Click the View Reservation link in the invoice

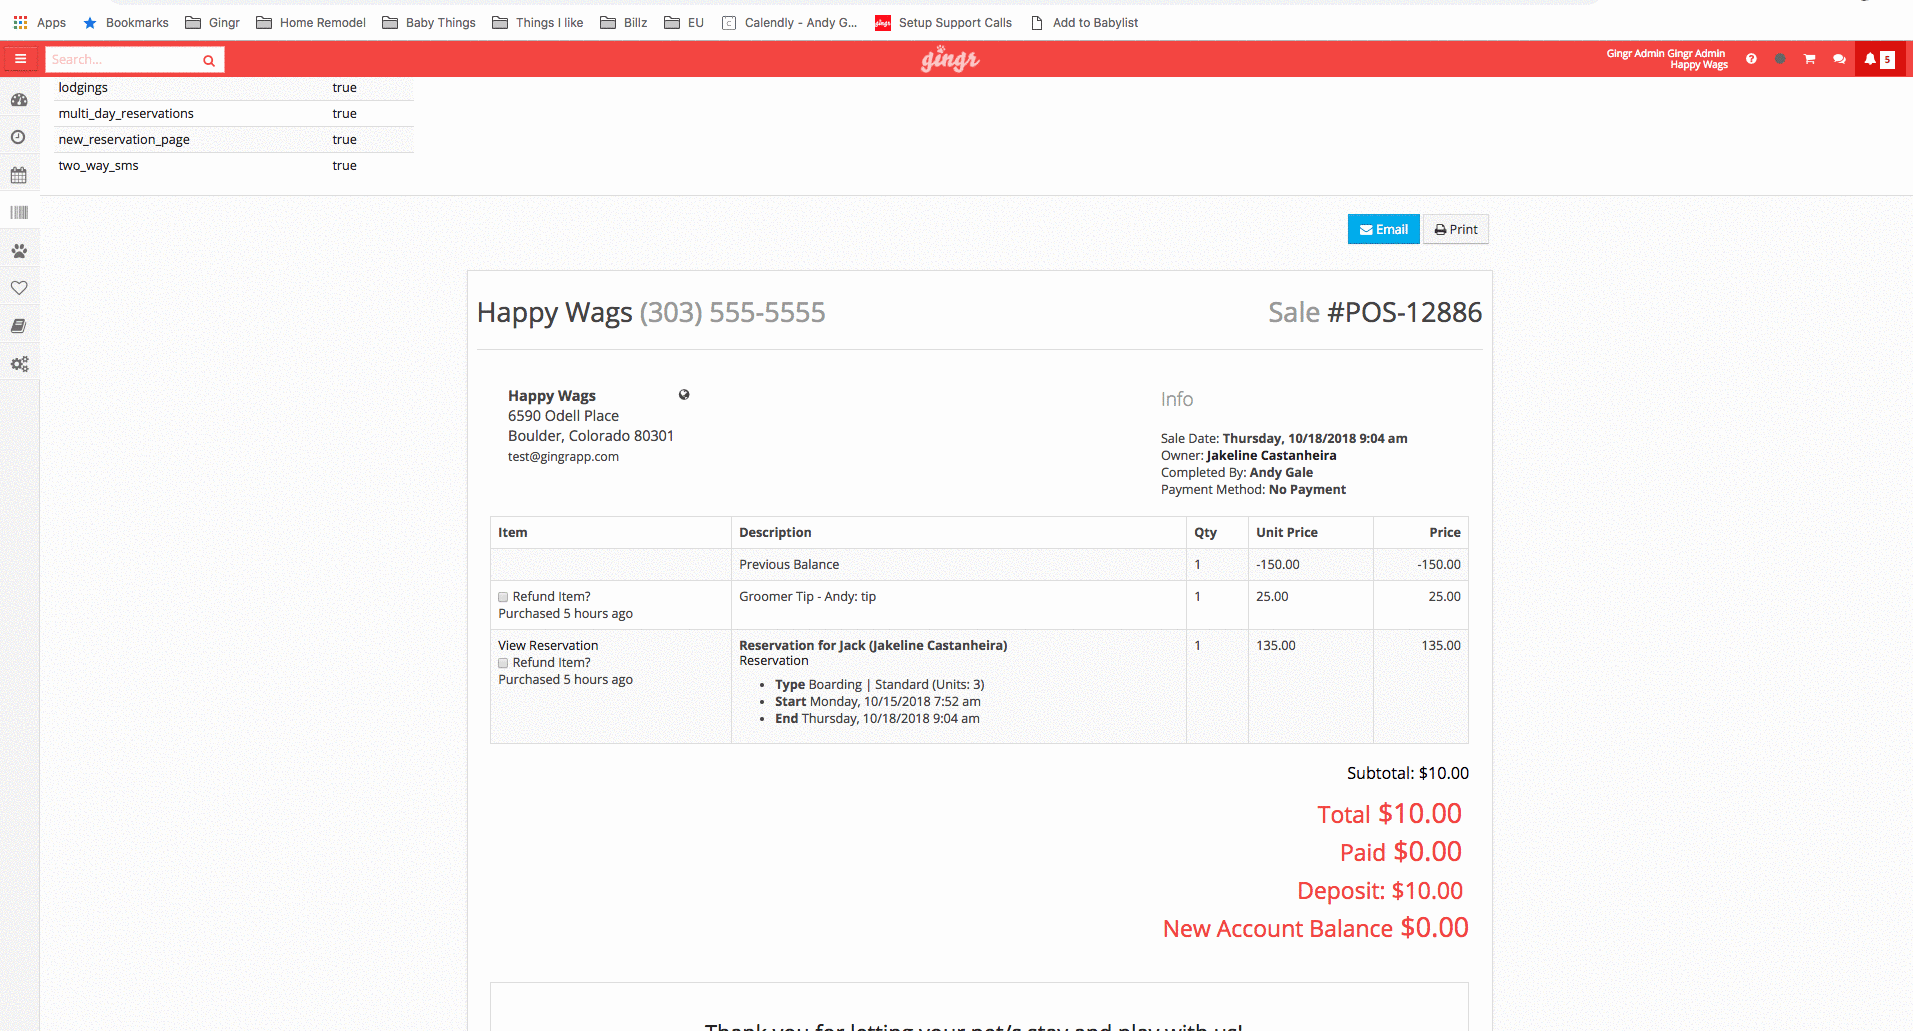tap(547, 645)
